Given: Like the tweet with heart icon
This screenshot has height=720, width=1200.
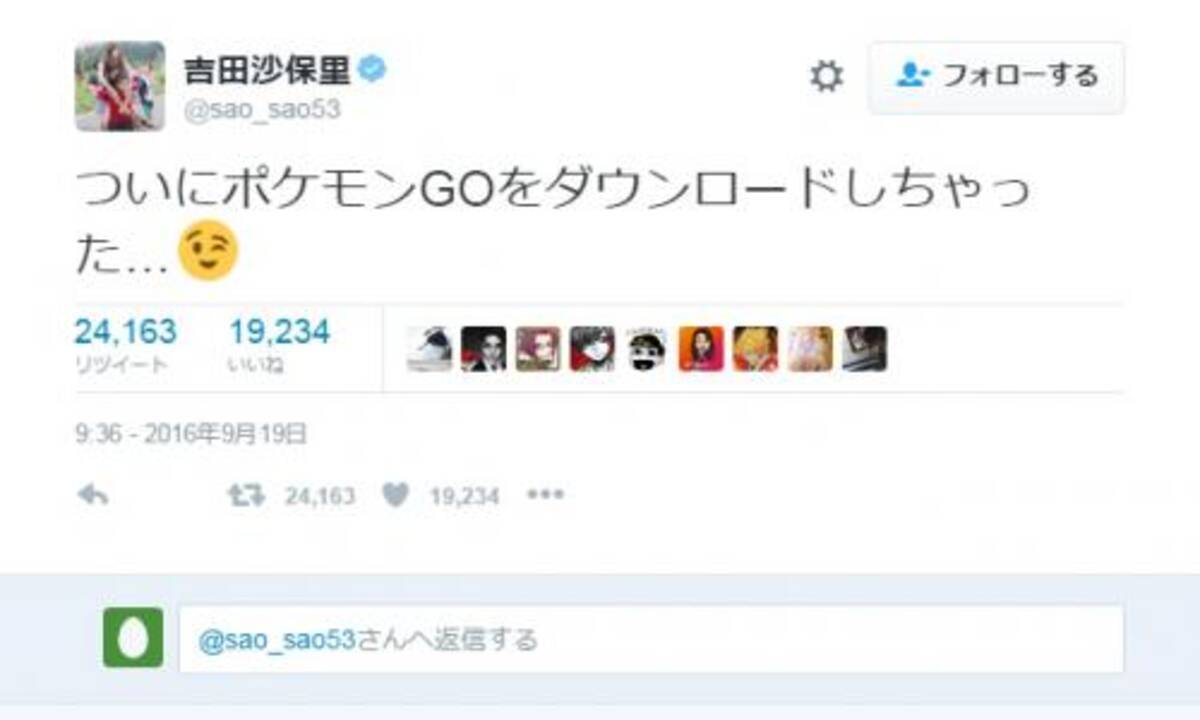Looking at the screenshot, I should [x=396, y=495].
